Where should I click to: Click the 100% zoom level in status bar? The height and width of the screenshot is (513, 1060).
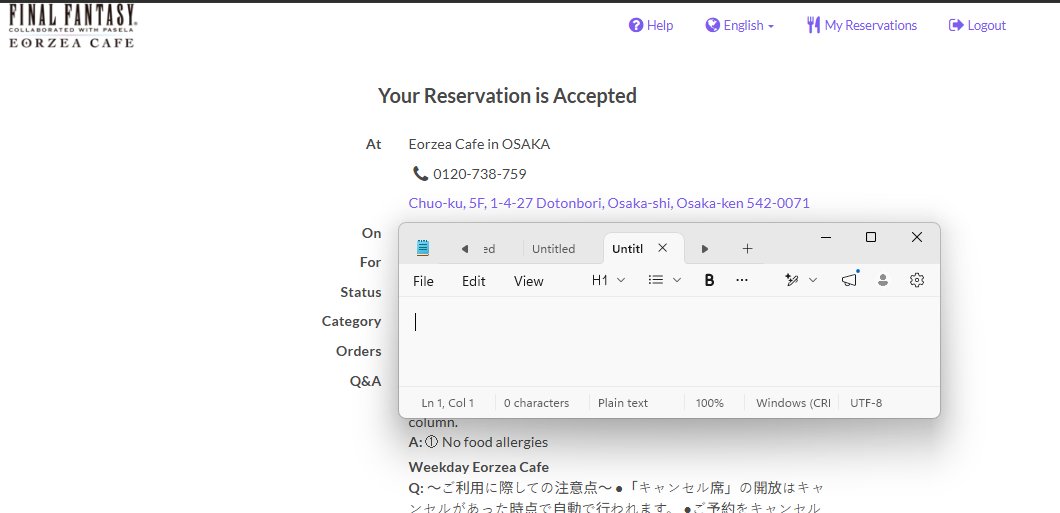click(709, 403)
